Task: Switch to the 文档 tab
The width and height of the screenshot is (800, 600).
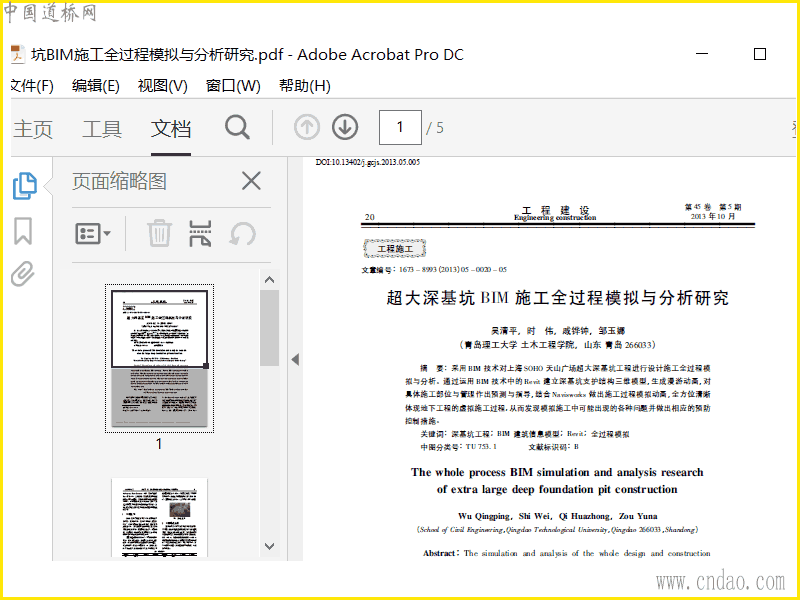Action: pyautogui.click(x=171, y=129)
